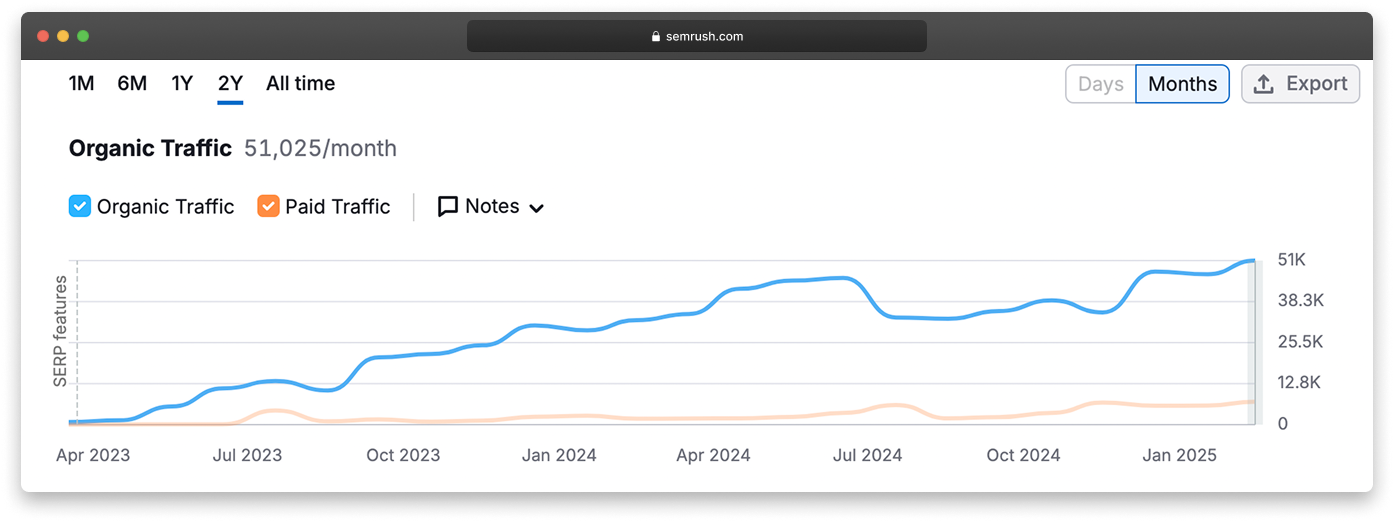The image size is (1394, 522).
Task: Click the yellow minimize window button
Action: (x=63, y=36)
